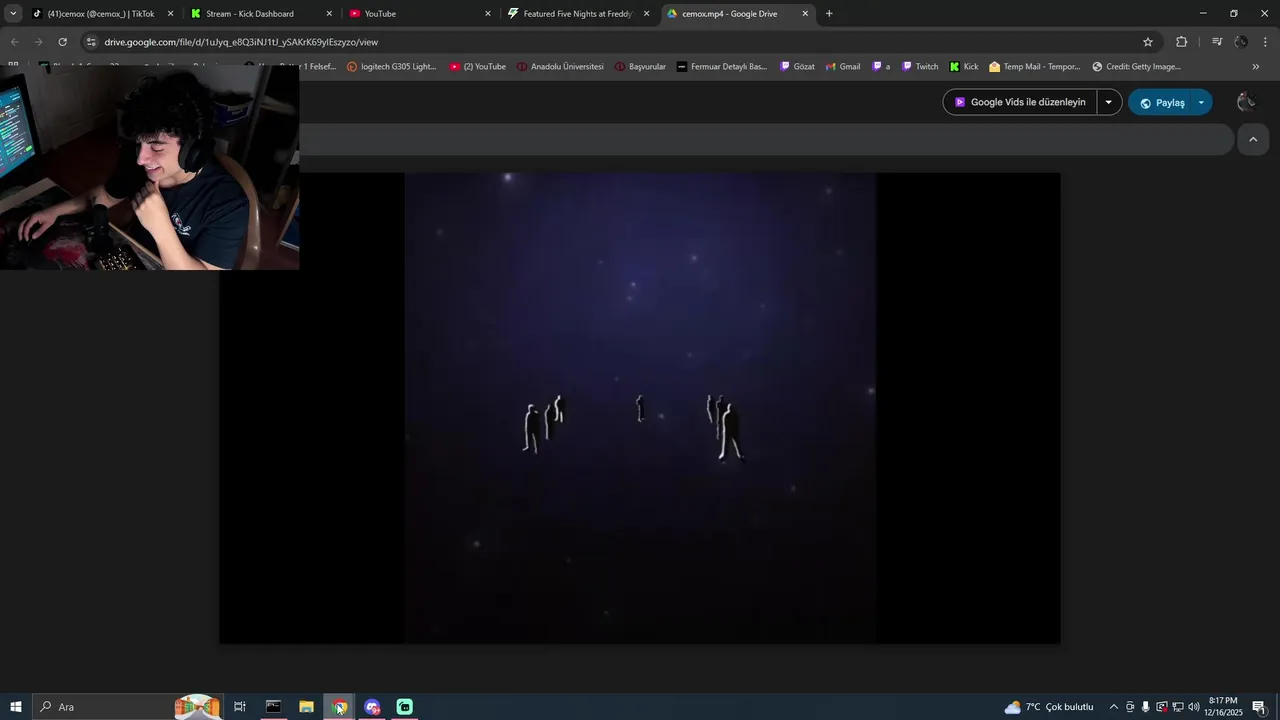Open the Extensions puzzle icon
This screenshot has width=1280, height=720.
coord(1181,42)
